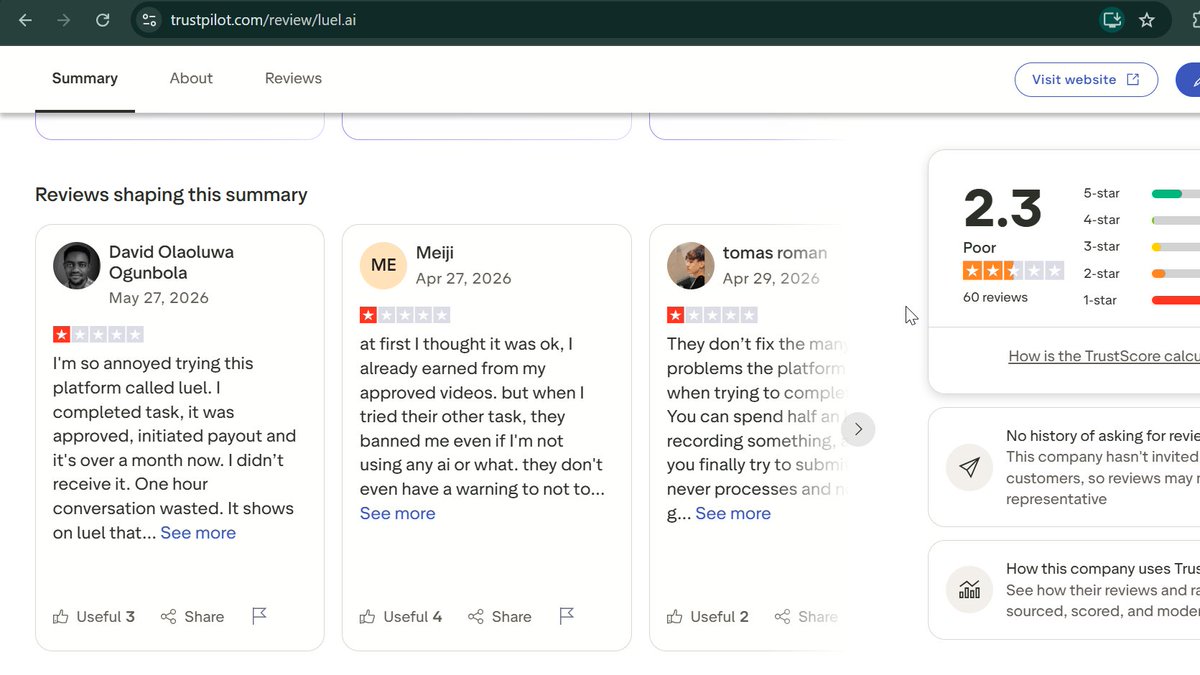This screenshot has height=675, width=1200.
Task: Reload the page with the refresh icon
Action: [102, 20]
